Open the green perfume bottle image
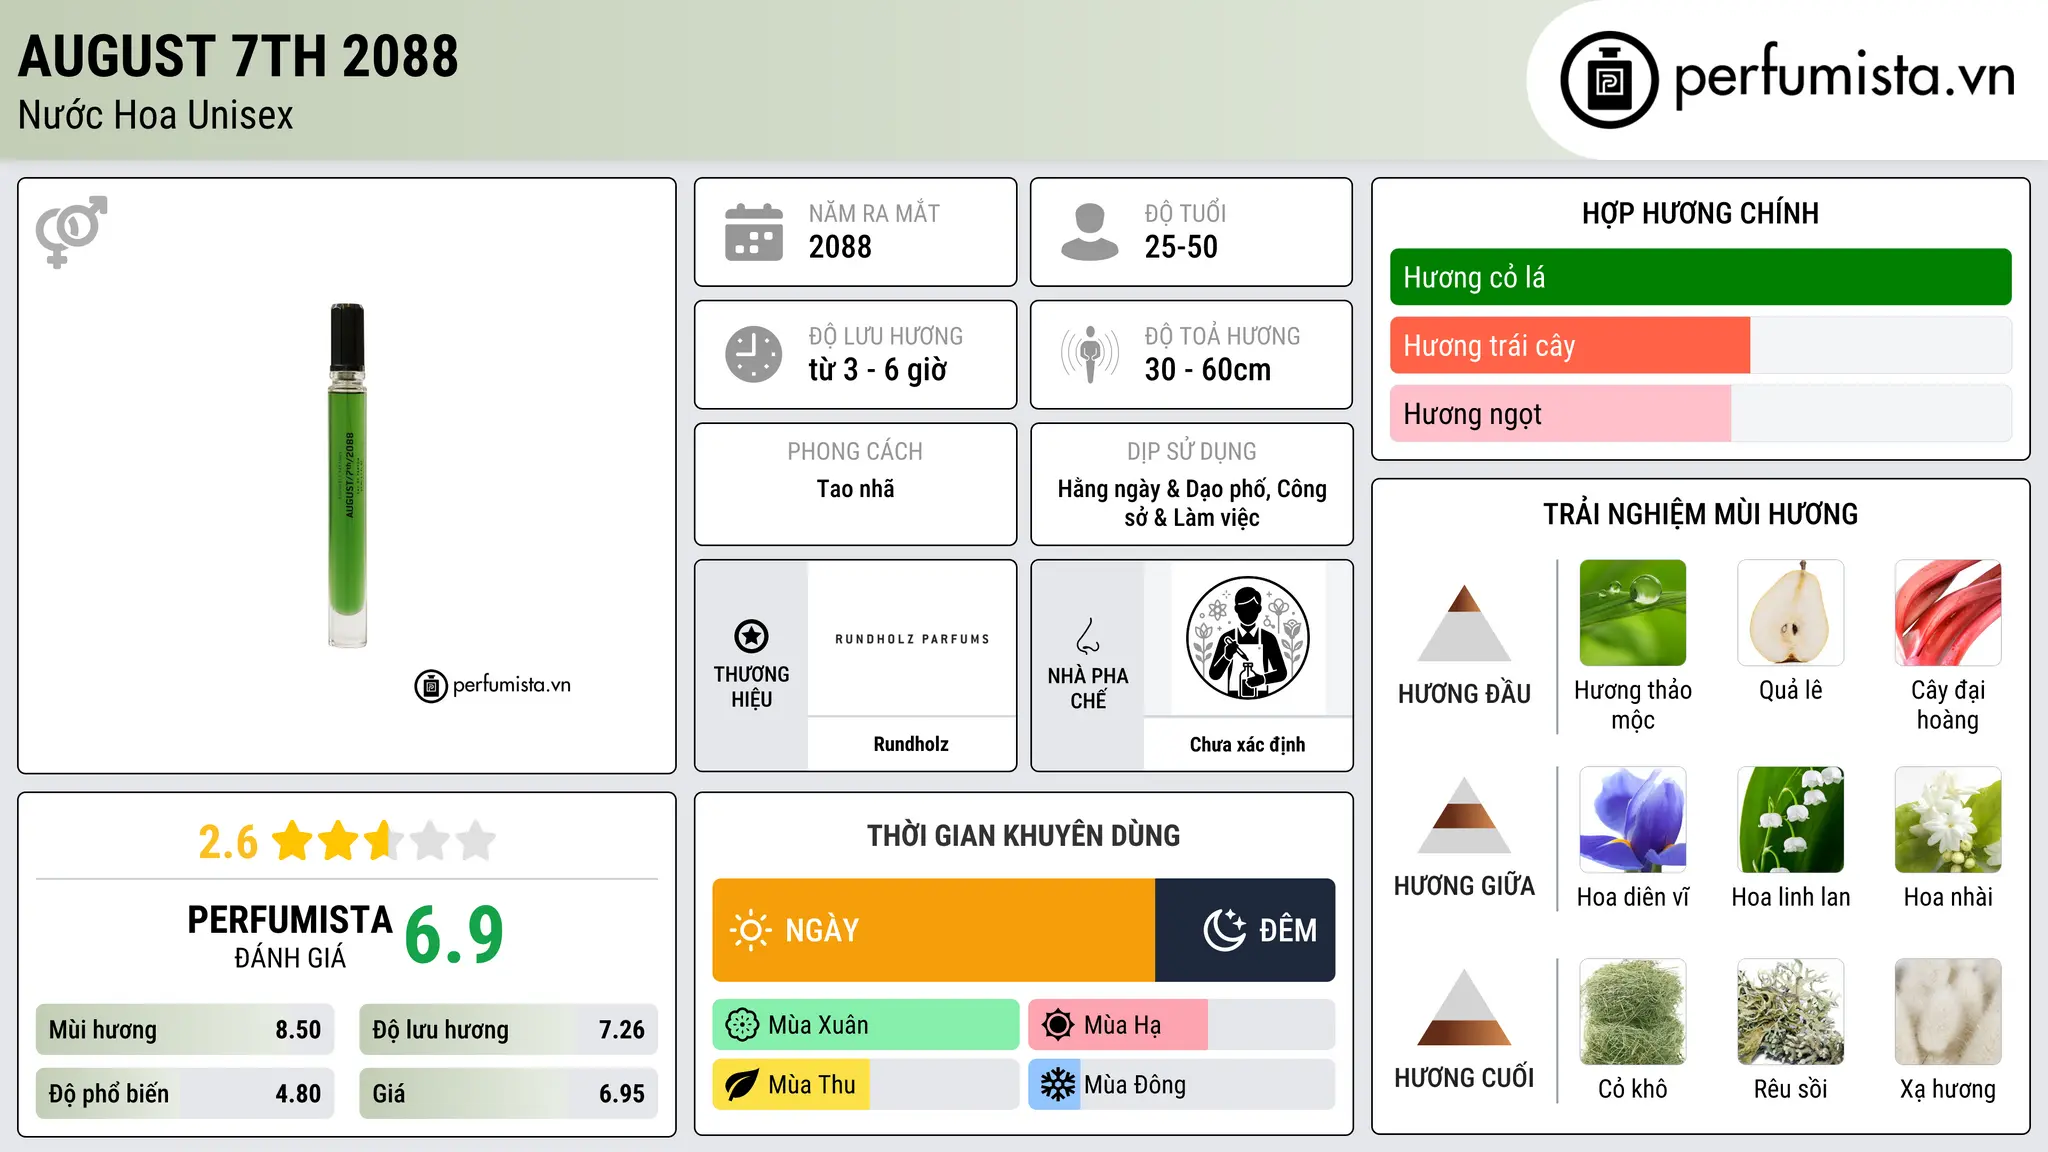Viewport: 2048px width, 1152px height. 348,475
